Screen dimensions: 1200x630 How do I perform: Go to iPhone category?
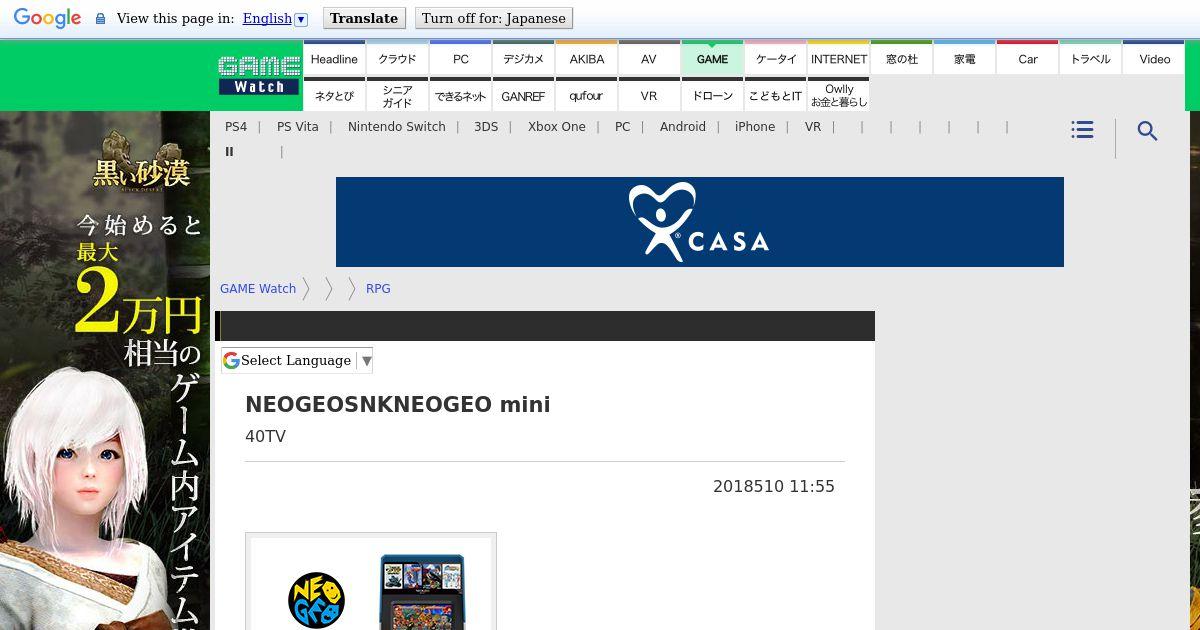[x=755, y=127]
